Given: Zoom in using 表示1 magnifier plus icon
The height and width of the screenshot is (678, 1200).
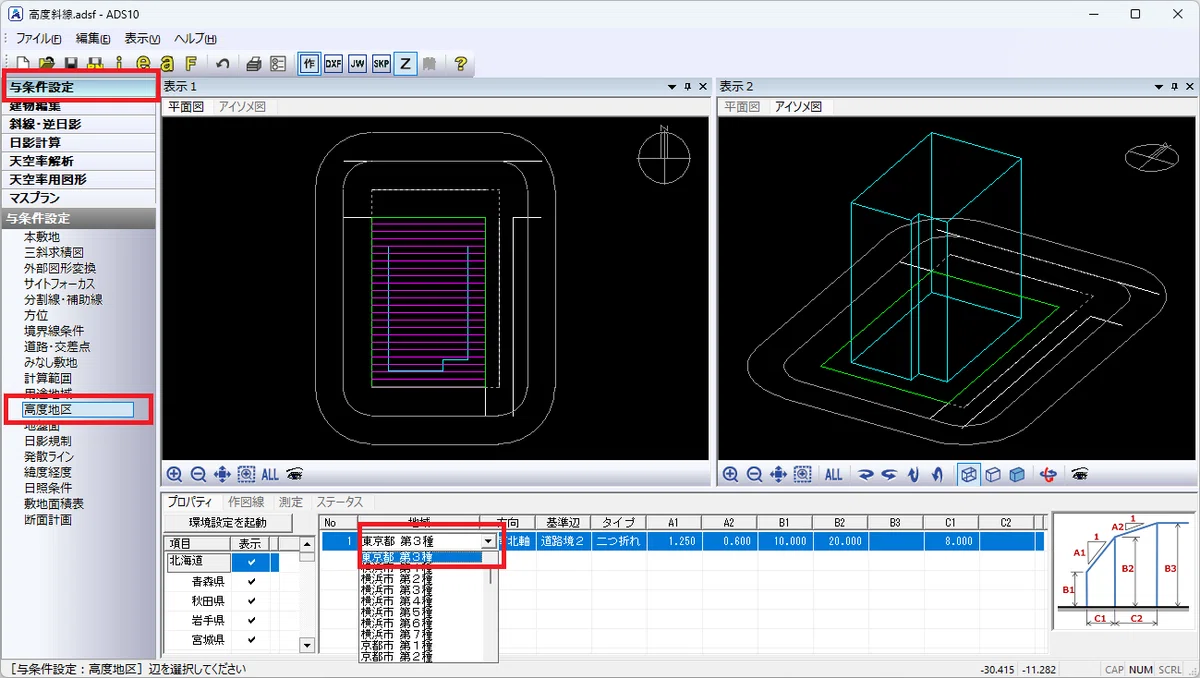Looking at the screenshot, I should (175, 475).
